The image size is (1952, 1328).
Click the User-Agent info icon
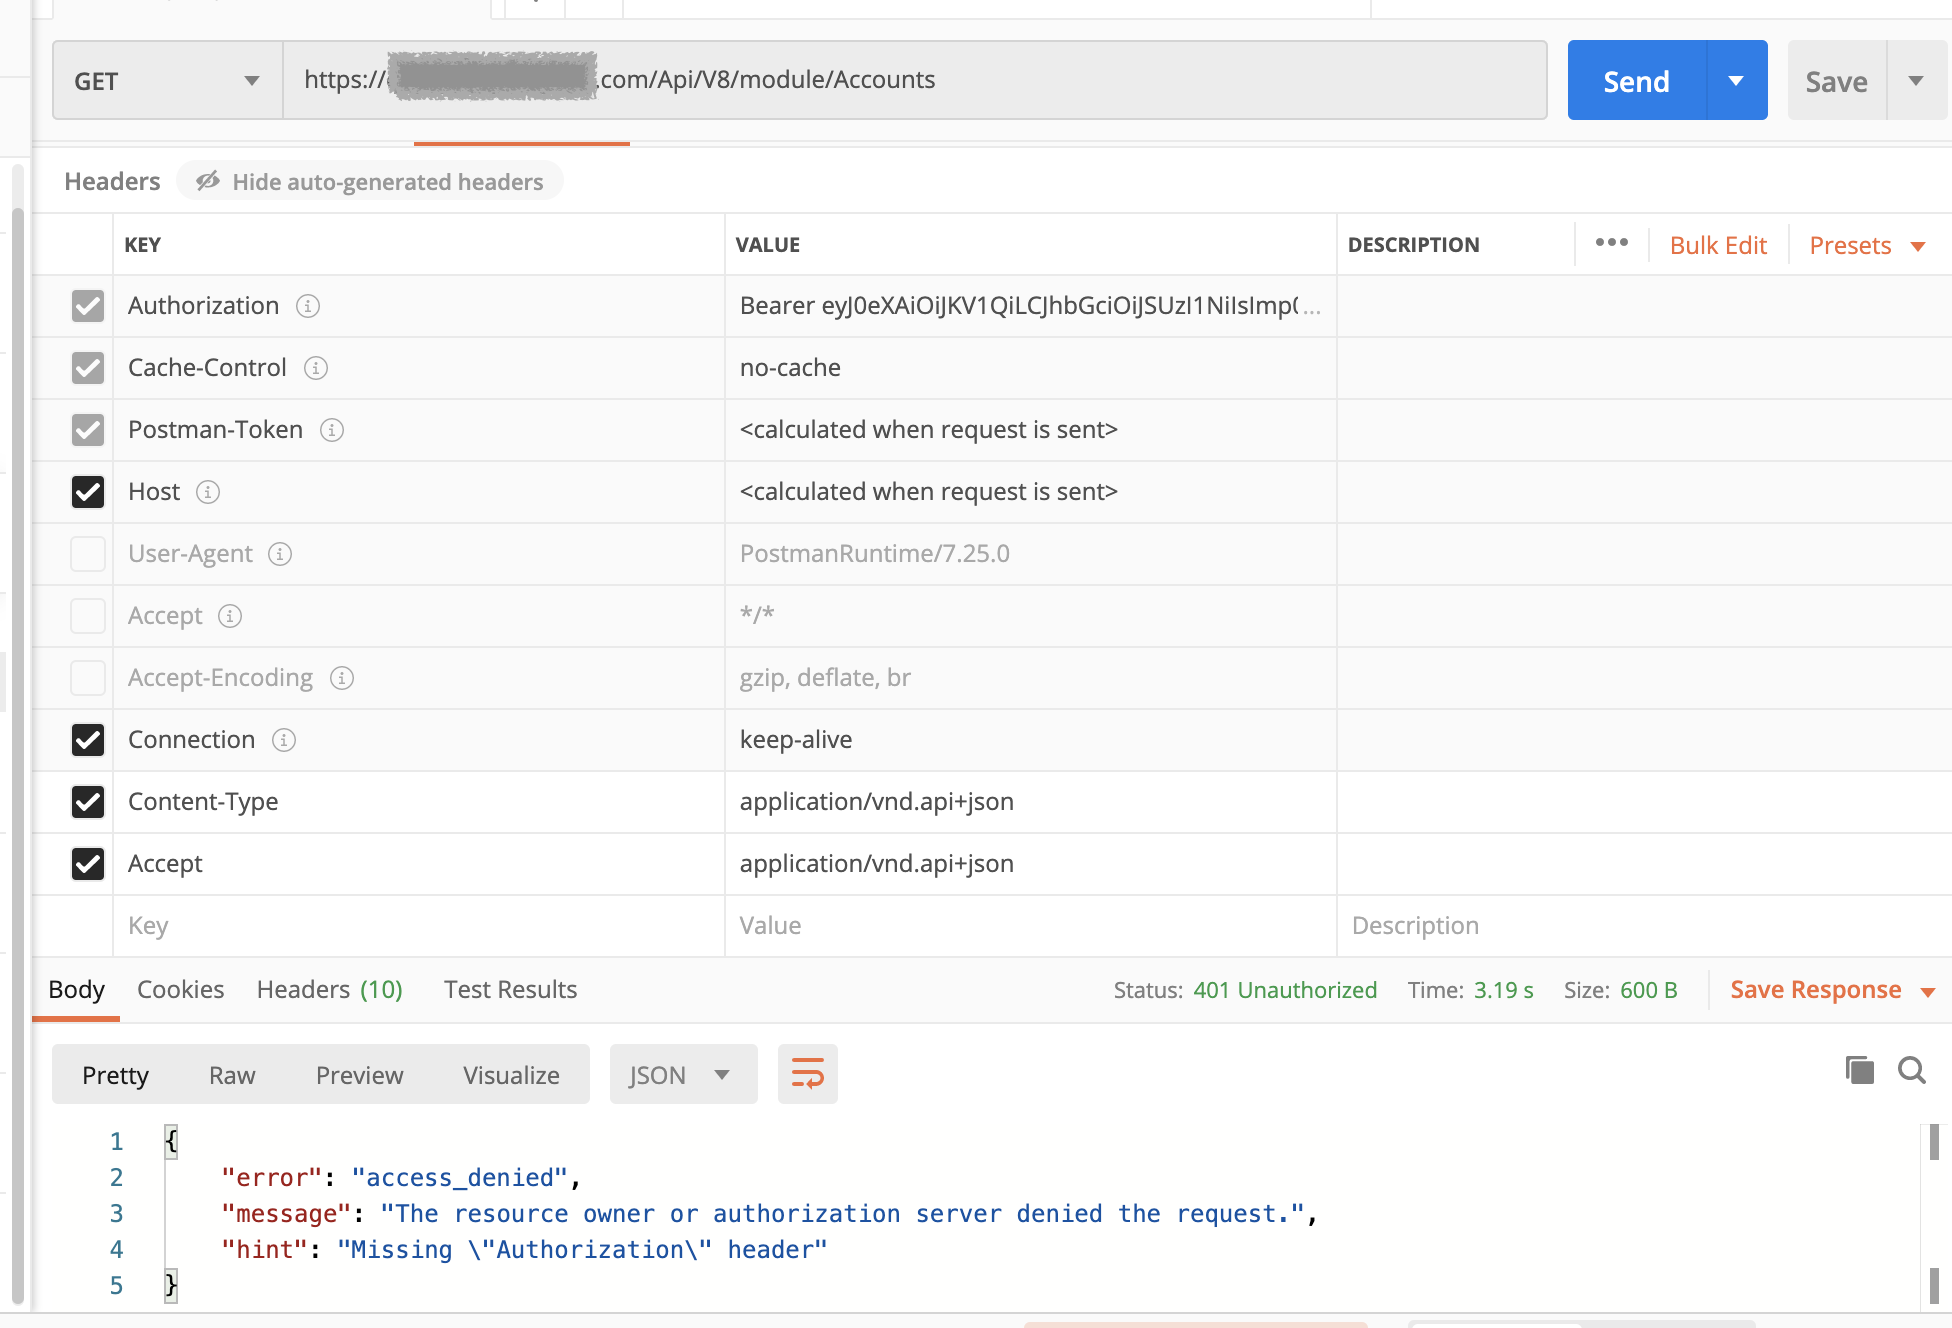pos(280,554)
